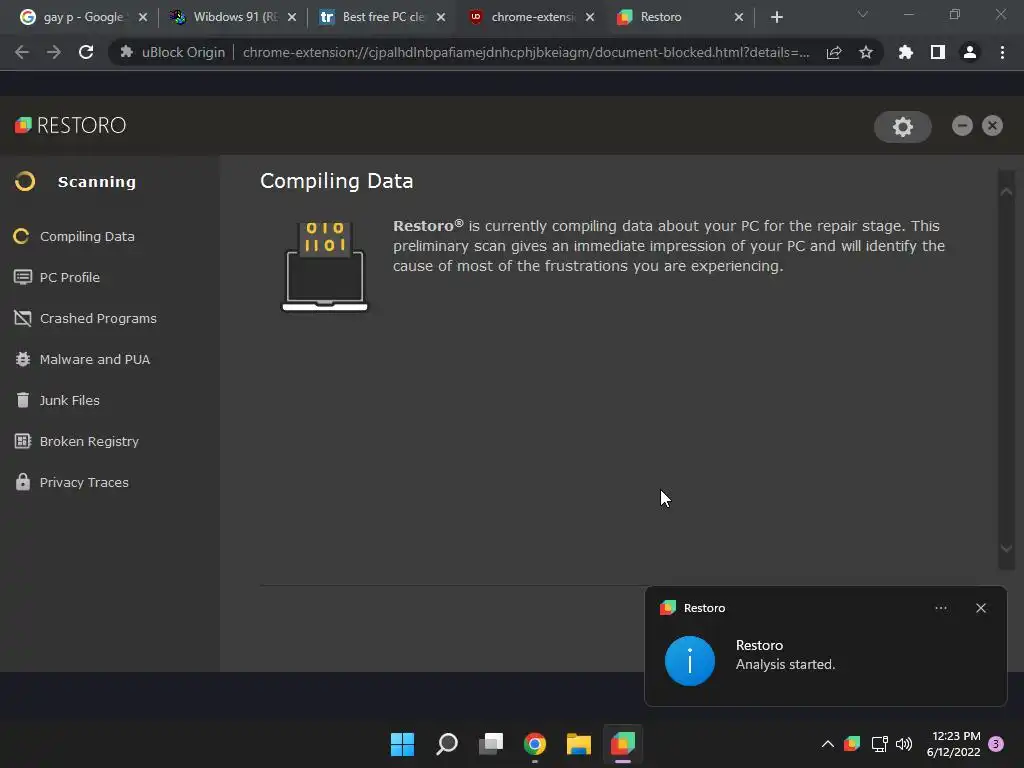This screenshot has width=1024, height=768.
Task: Dismiss the Restoro notification toast
Action: click(980, 608)
